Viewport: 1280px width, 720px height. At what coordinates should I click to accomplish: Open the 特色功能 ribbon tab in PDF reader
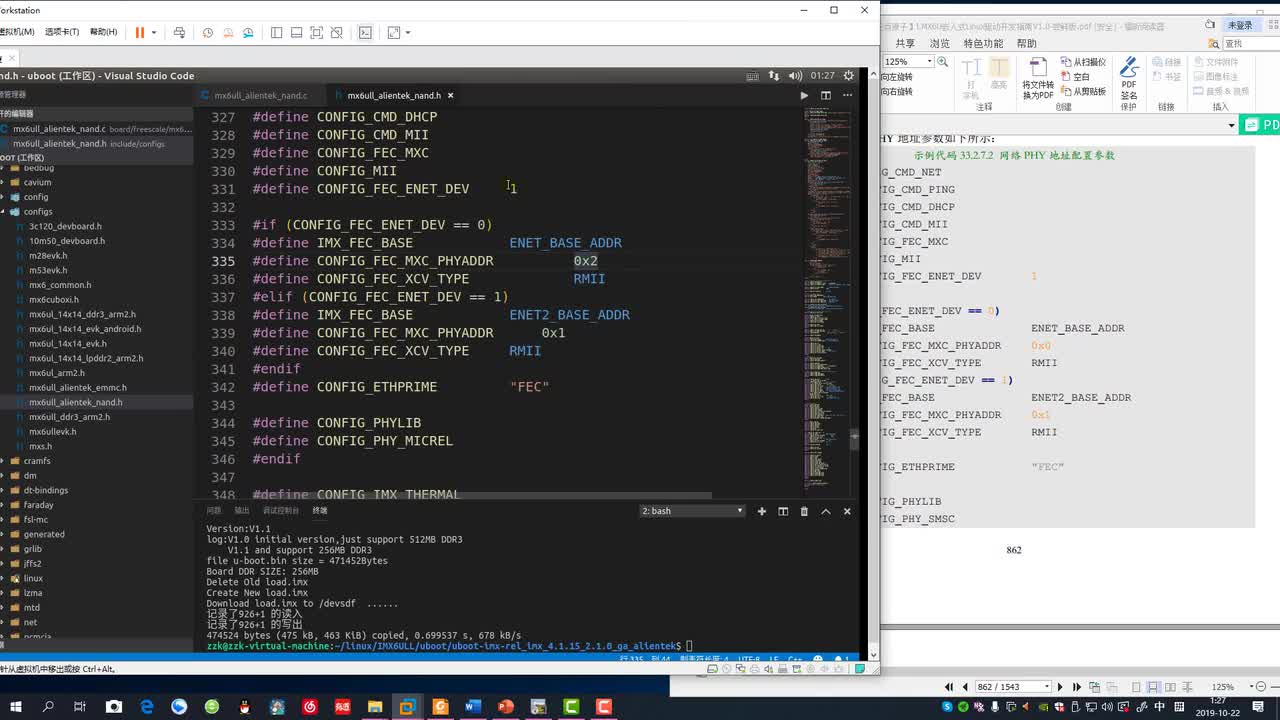point(983,43)
